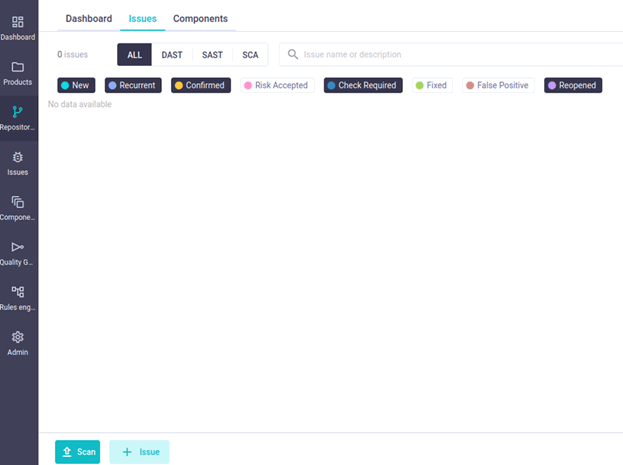This screenshot has width=623, height=465.
Task: Enable the Risk Accepted status filter
Action: pos(277,86)
